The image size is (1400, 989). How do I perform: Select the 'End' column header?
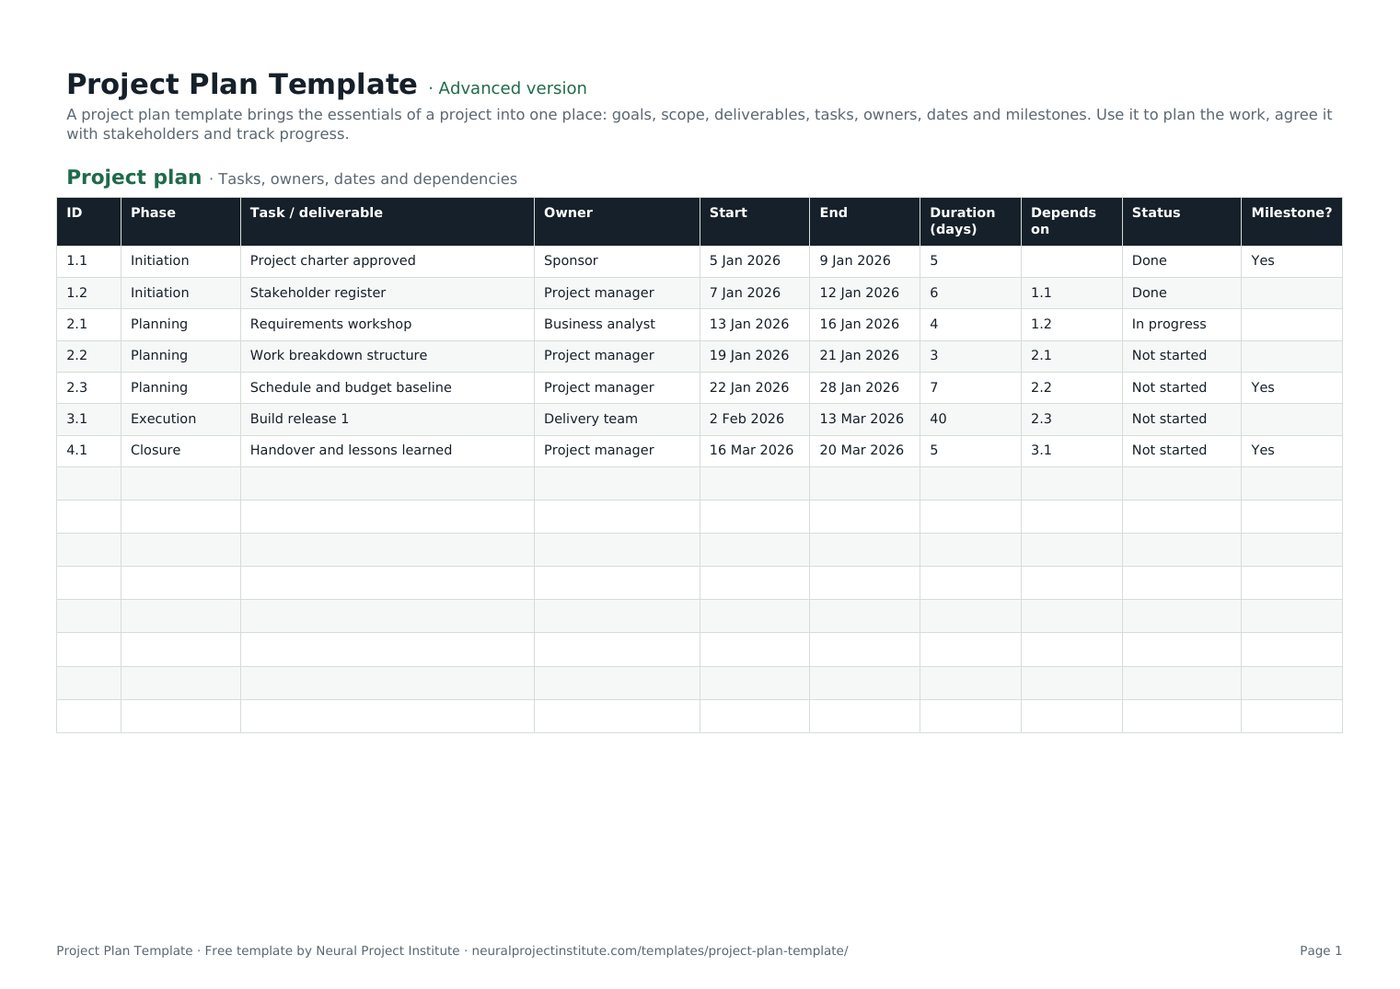(x=864, y=221)
